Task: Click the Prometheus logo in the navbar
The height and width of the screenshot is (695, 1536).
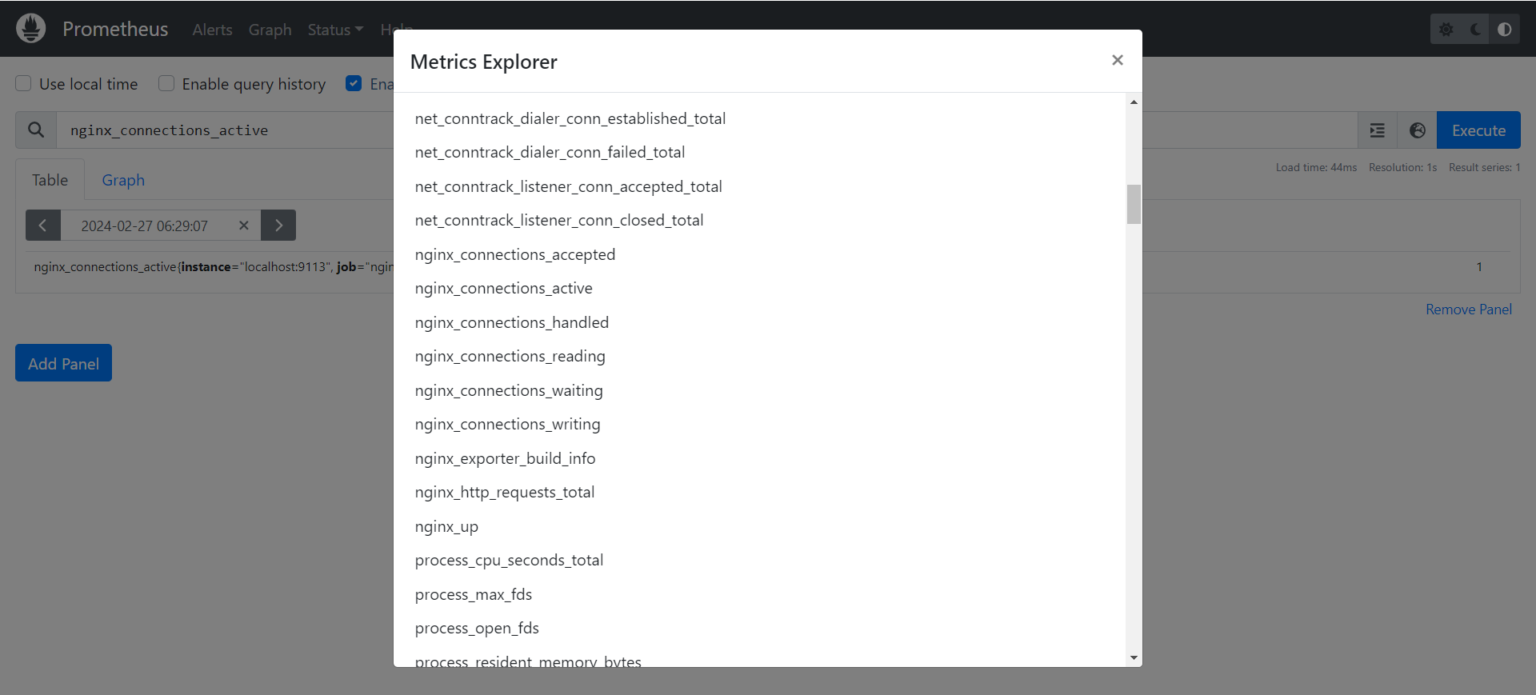Action: [x=30, y=28]
